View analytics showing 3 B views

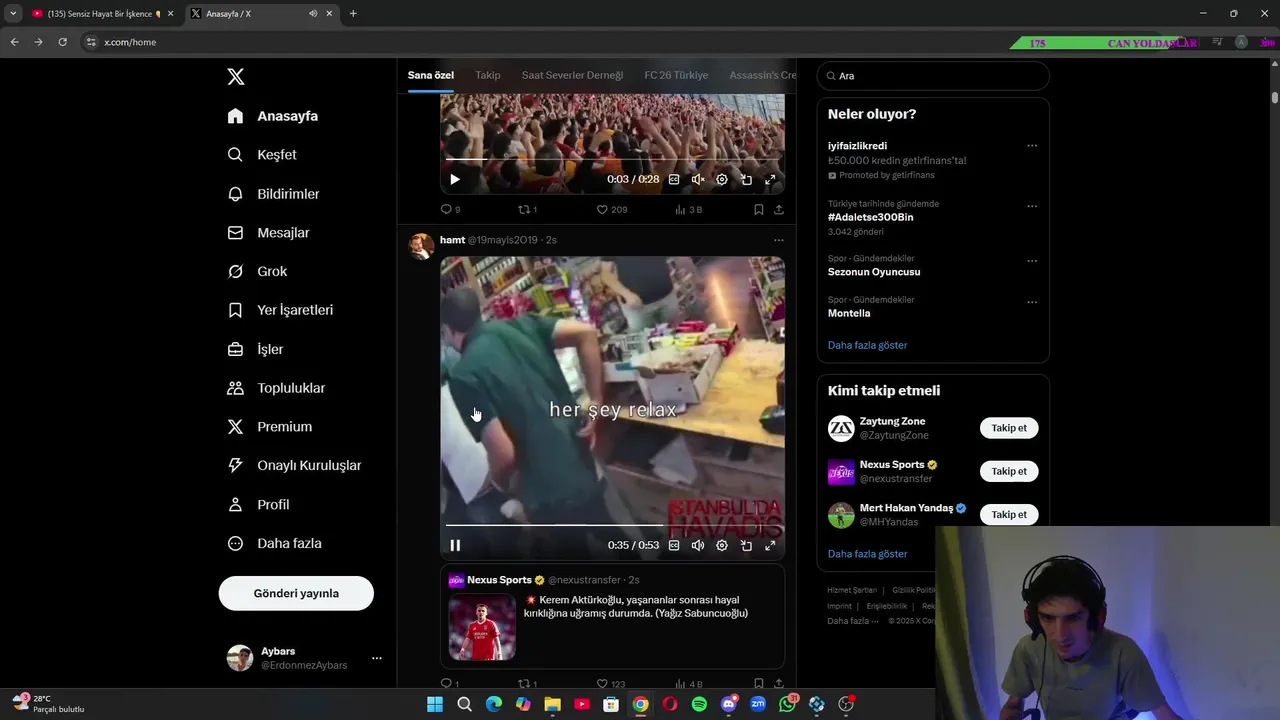click(x=689, y=210)
